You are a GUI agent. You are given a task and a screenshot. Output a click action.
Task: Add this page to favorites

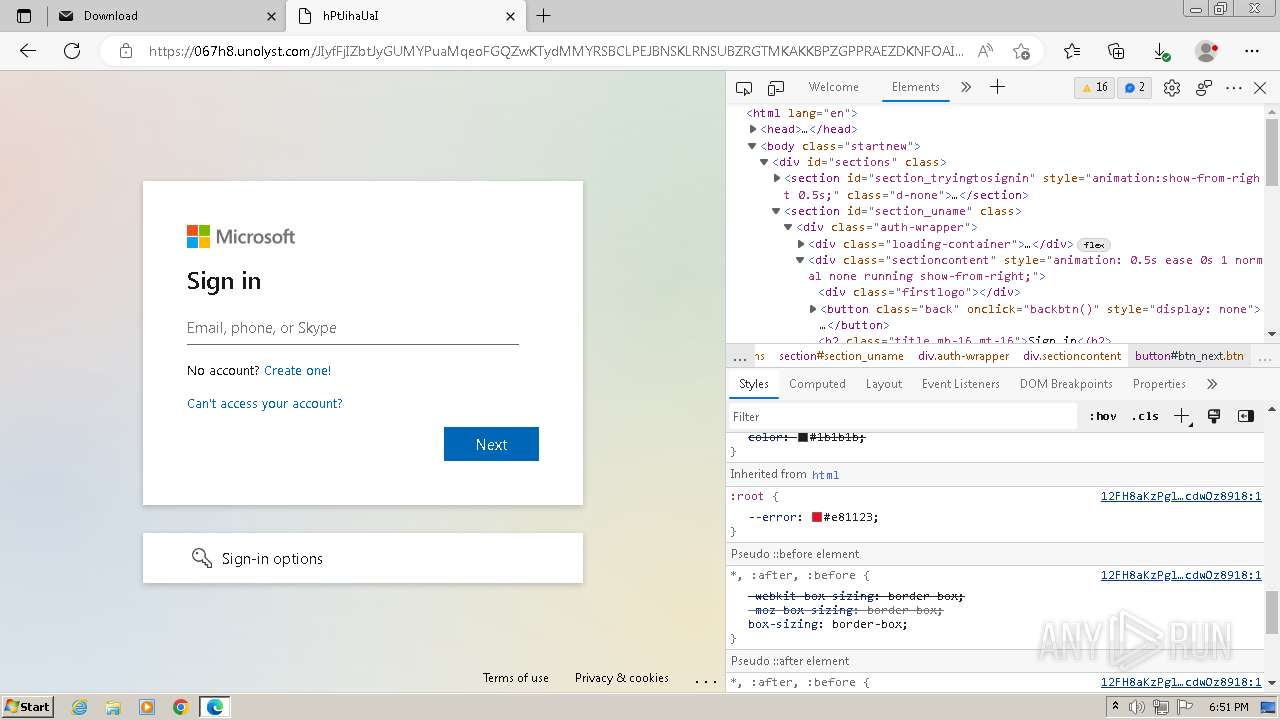1021,51
